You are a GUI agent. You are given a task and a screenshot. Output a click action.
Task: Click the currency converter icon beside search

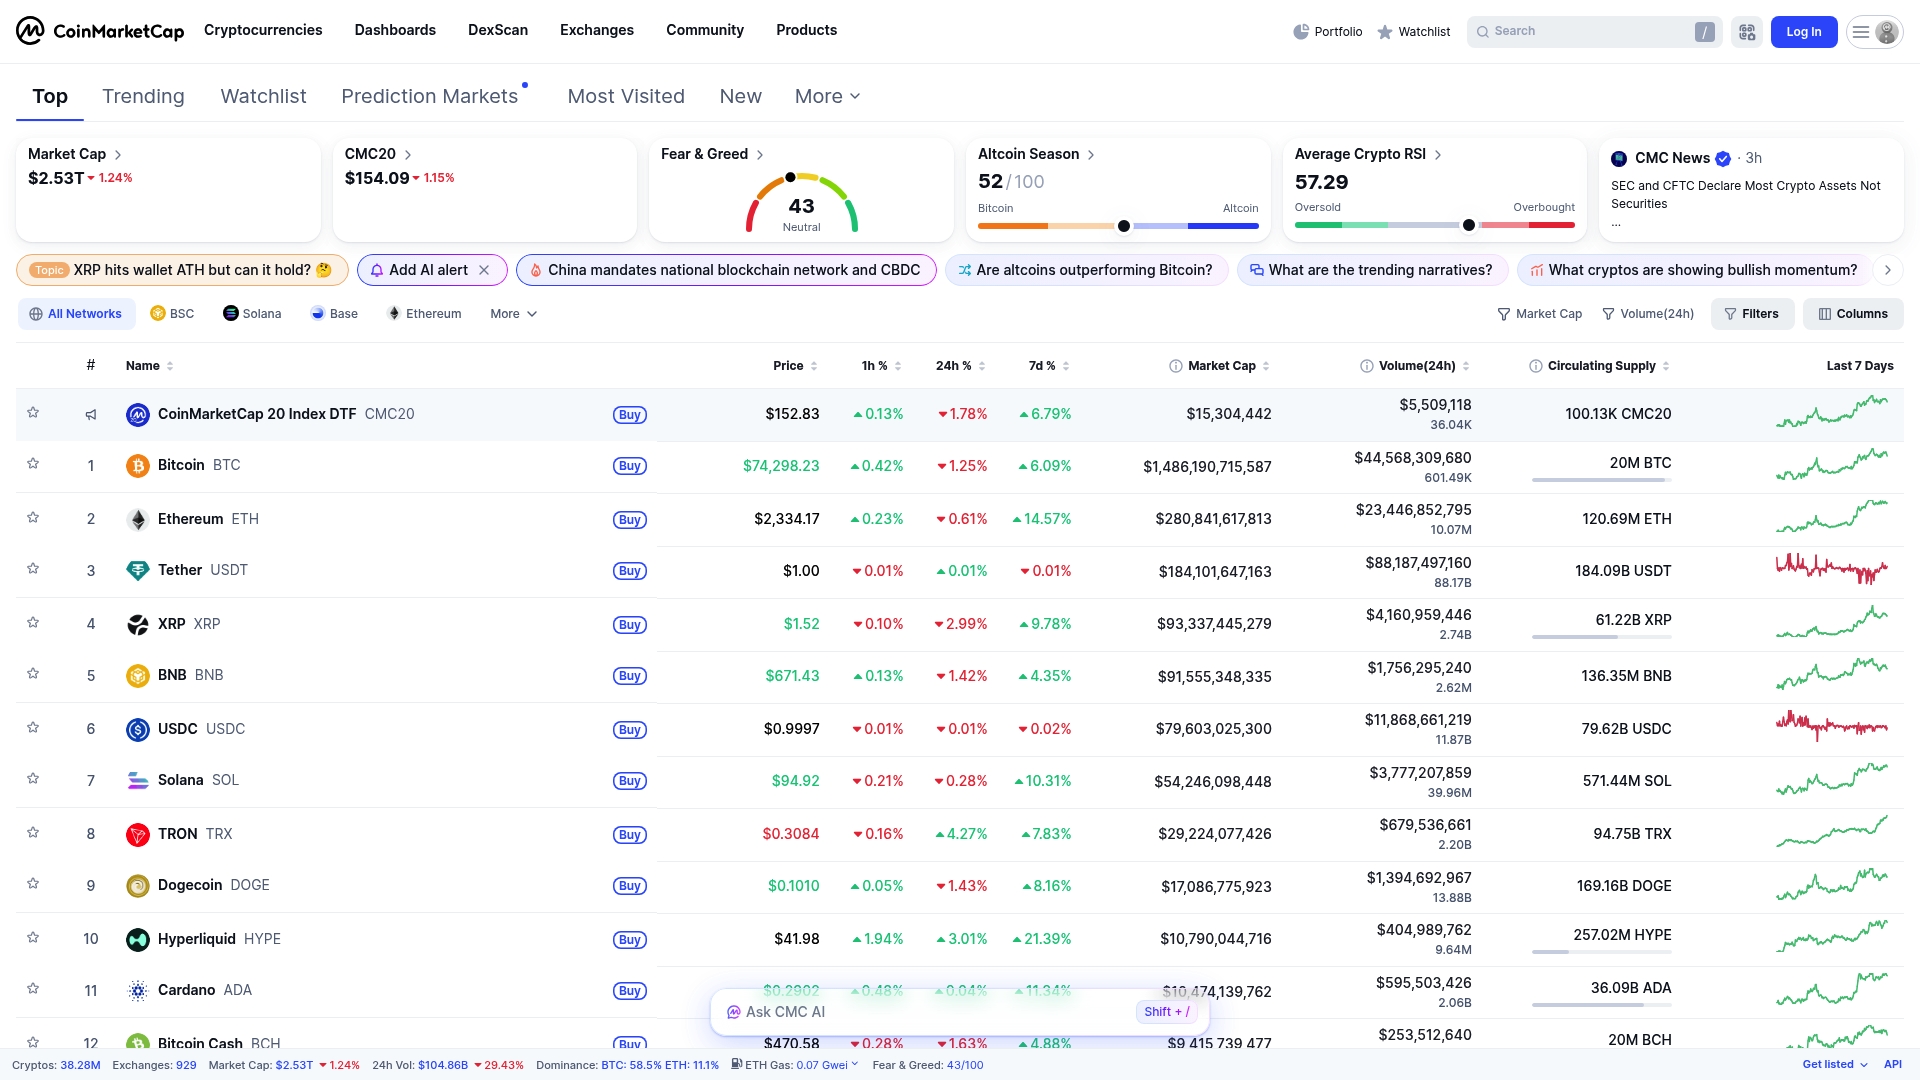coord(1746,31)
